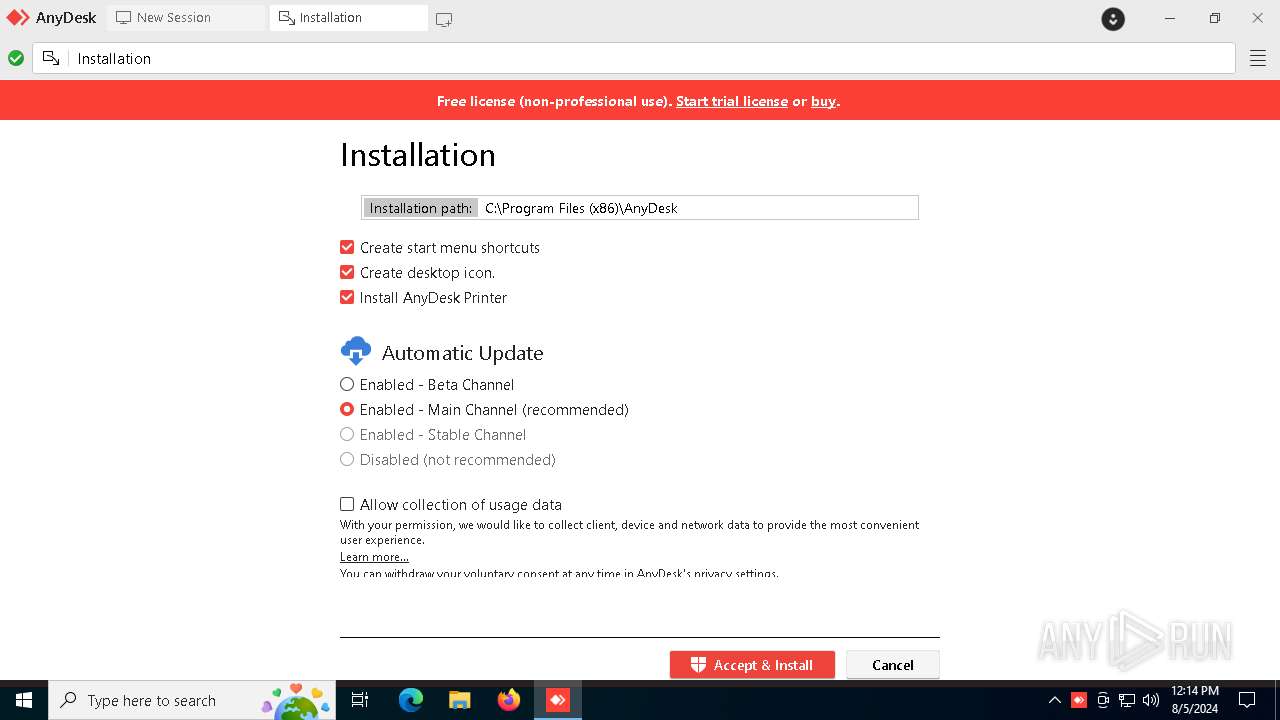Screen dimensions: 1280x720
Task: Switch to the Installation tab
Action: tap(348, 18)
